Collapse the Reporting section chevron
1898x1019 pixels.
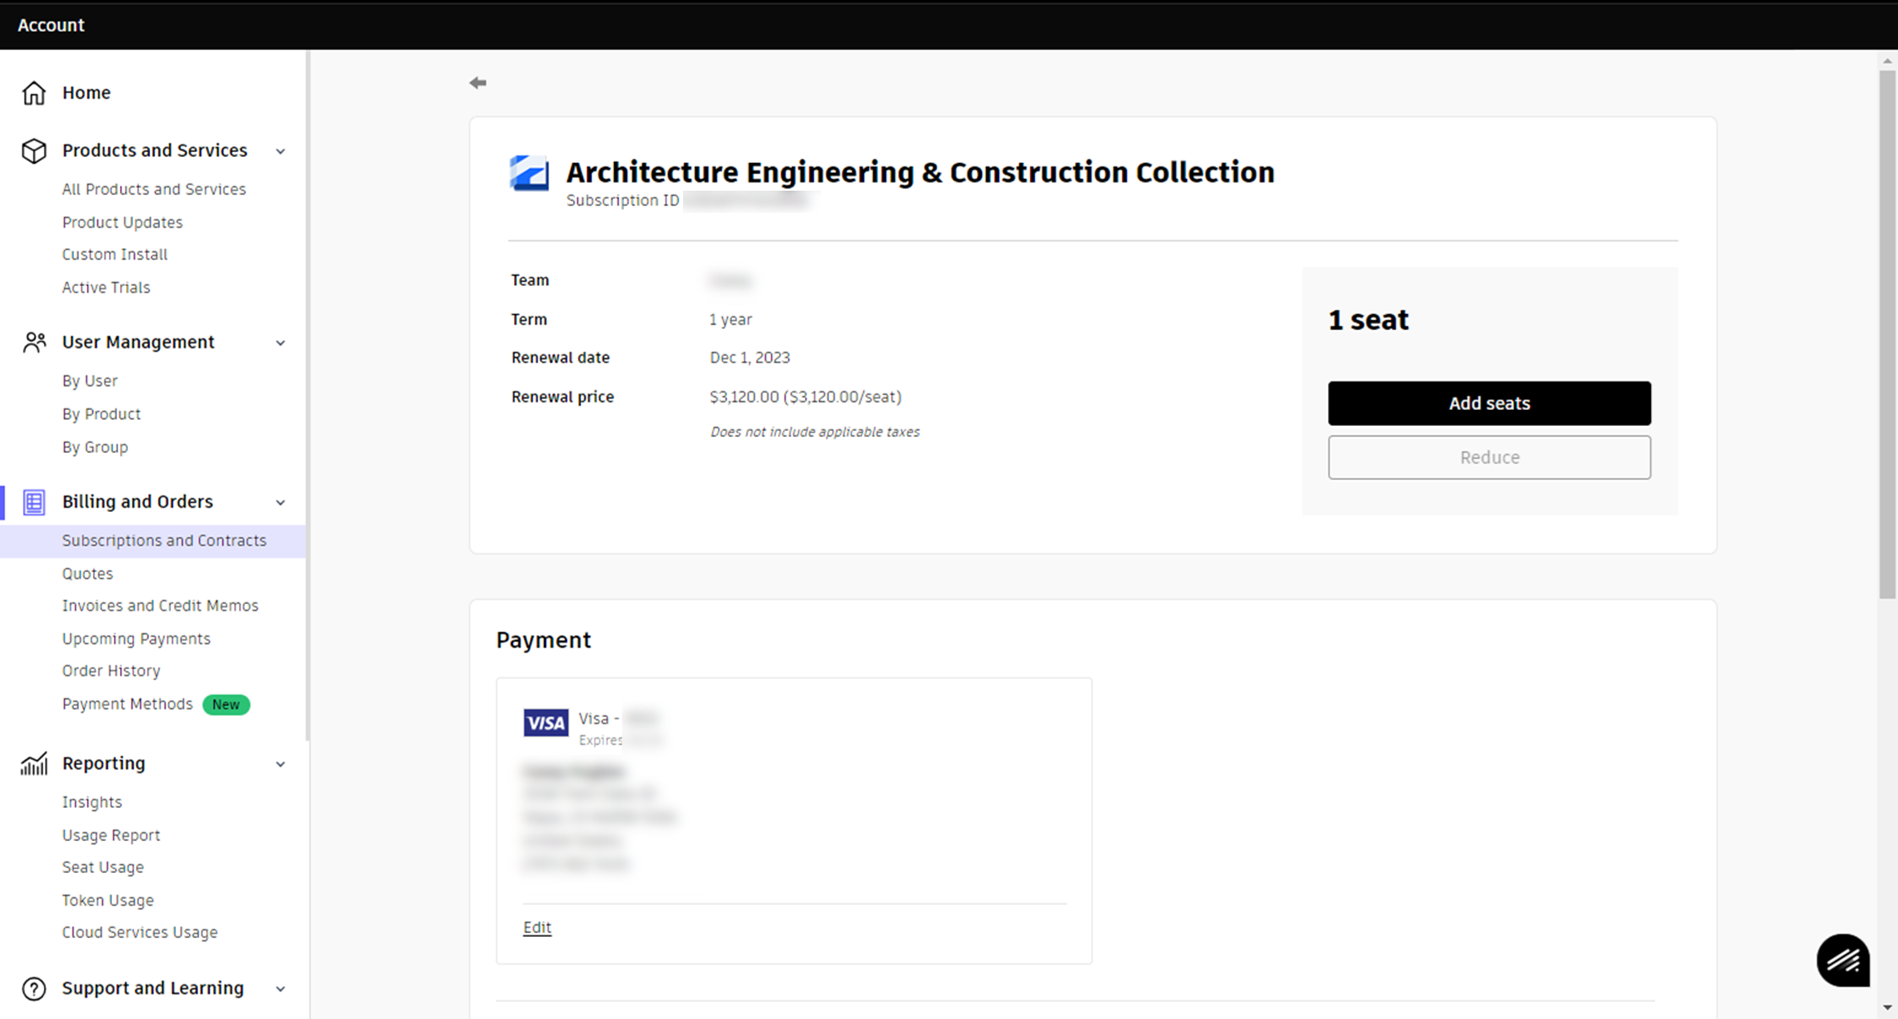tap(281, 764)
